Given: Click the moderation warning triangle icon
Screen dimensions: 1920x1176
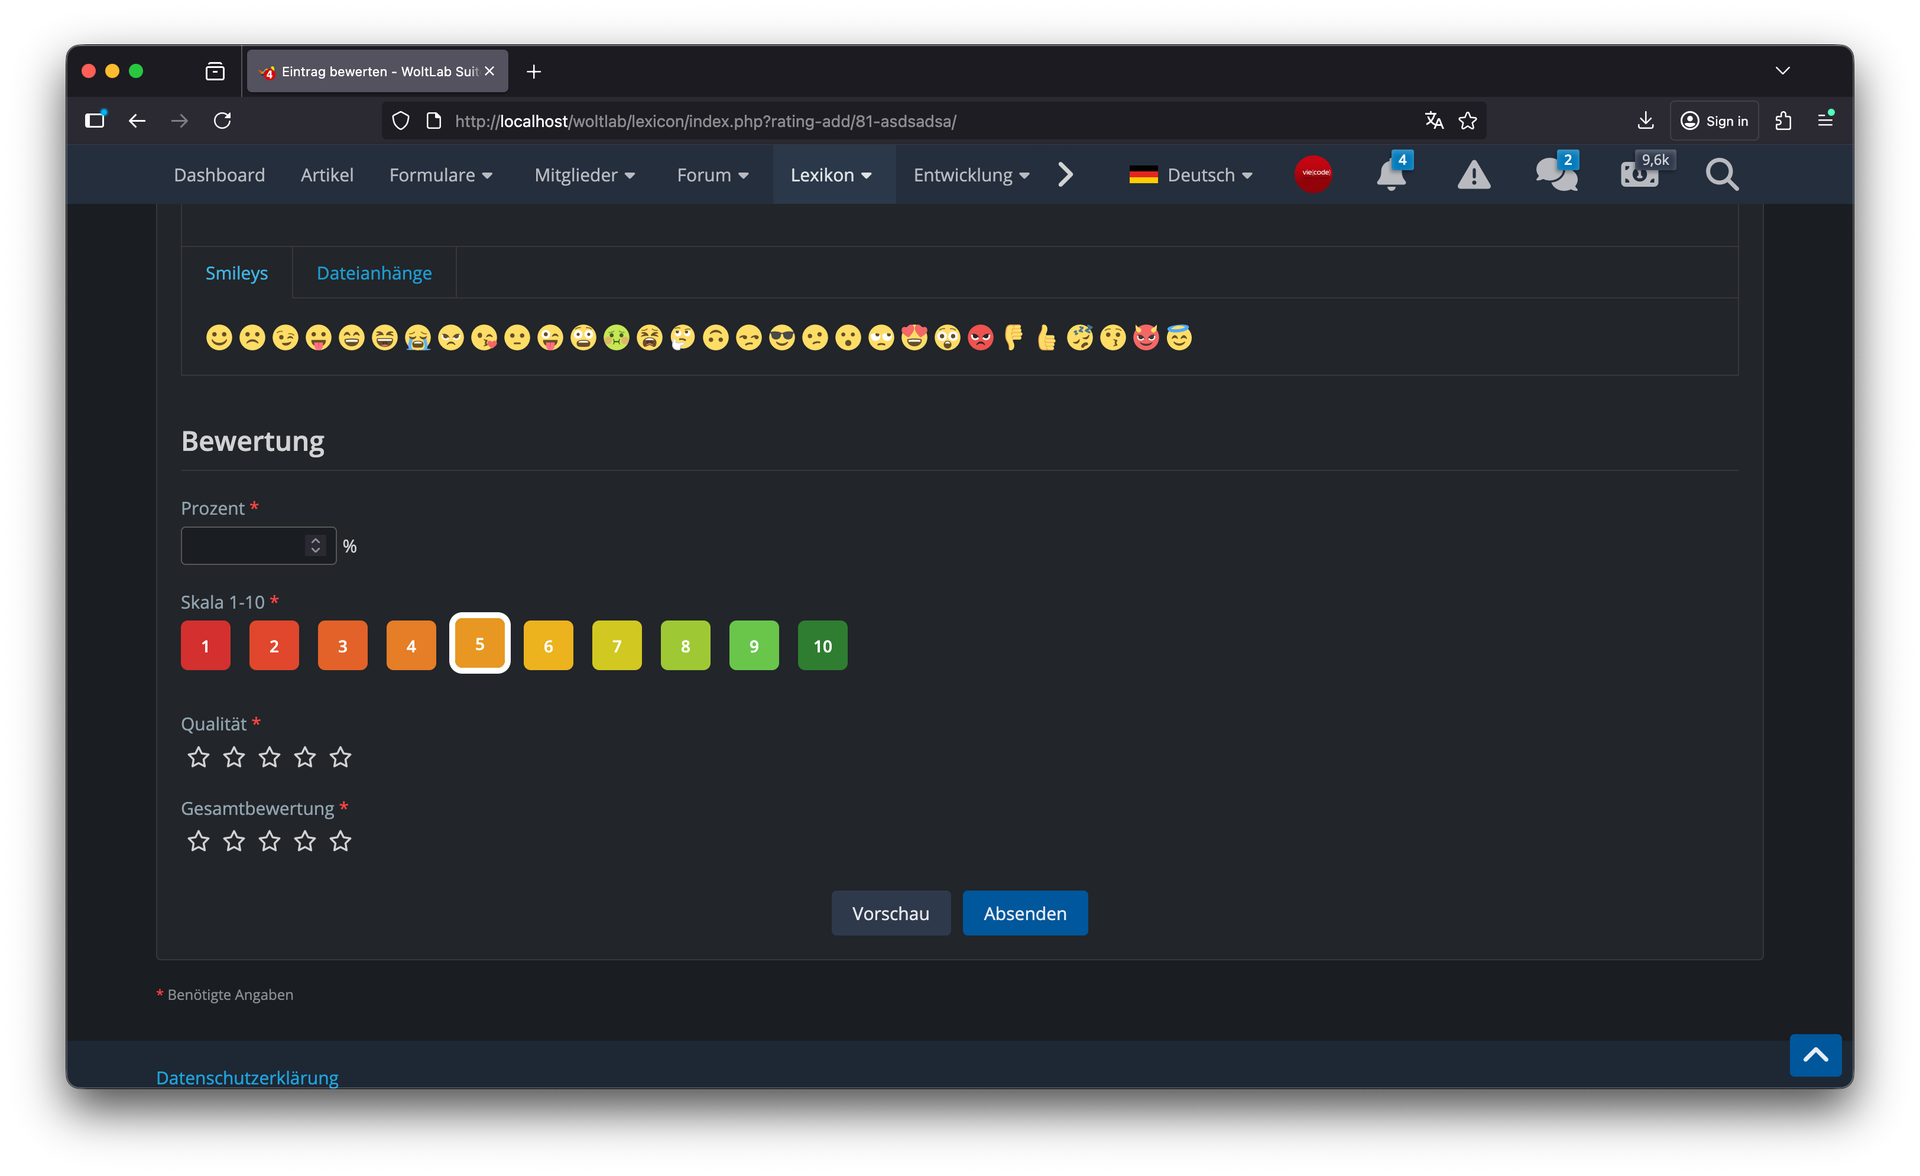Looking at the screenshot, I should (x=1473, y=175).
